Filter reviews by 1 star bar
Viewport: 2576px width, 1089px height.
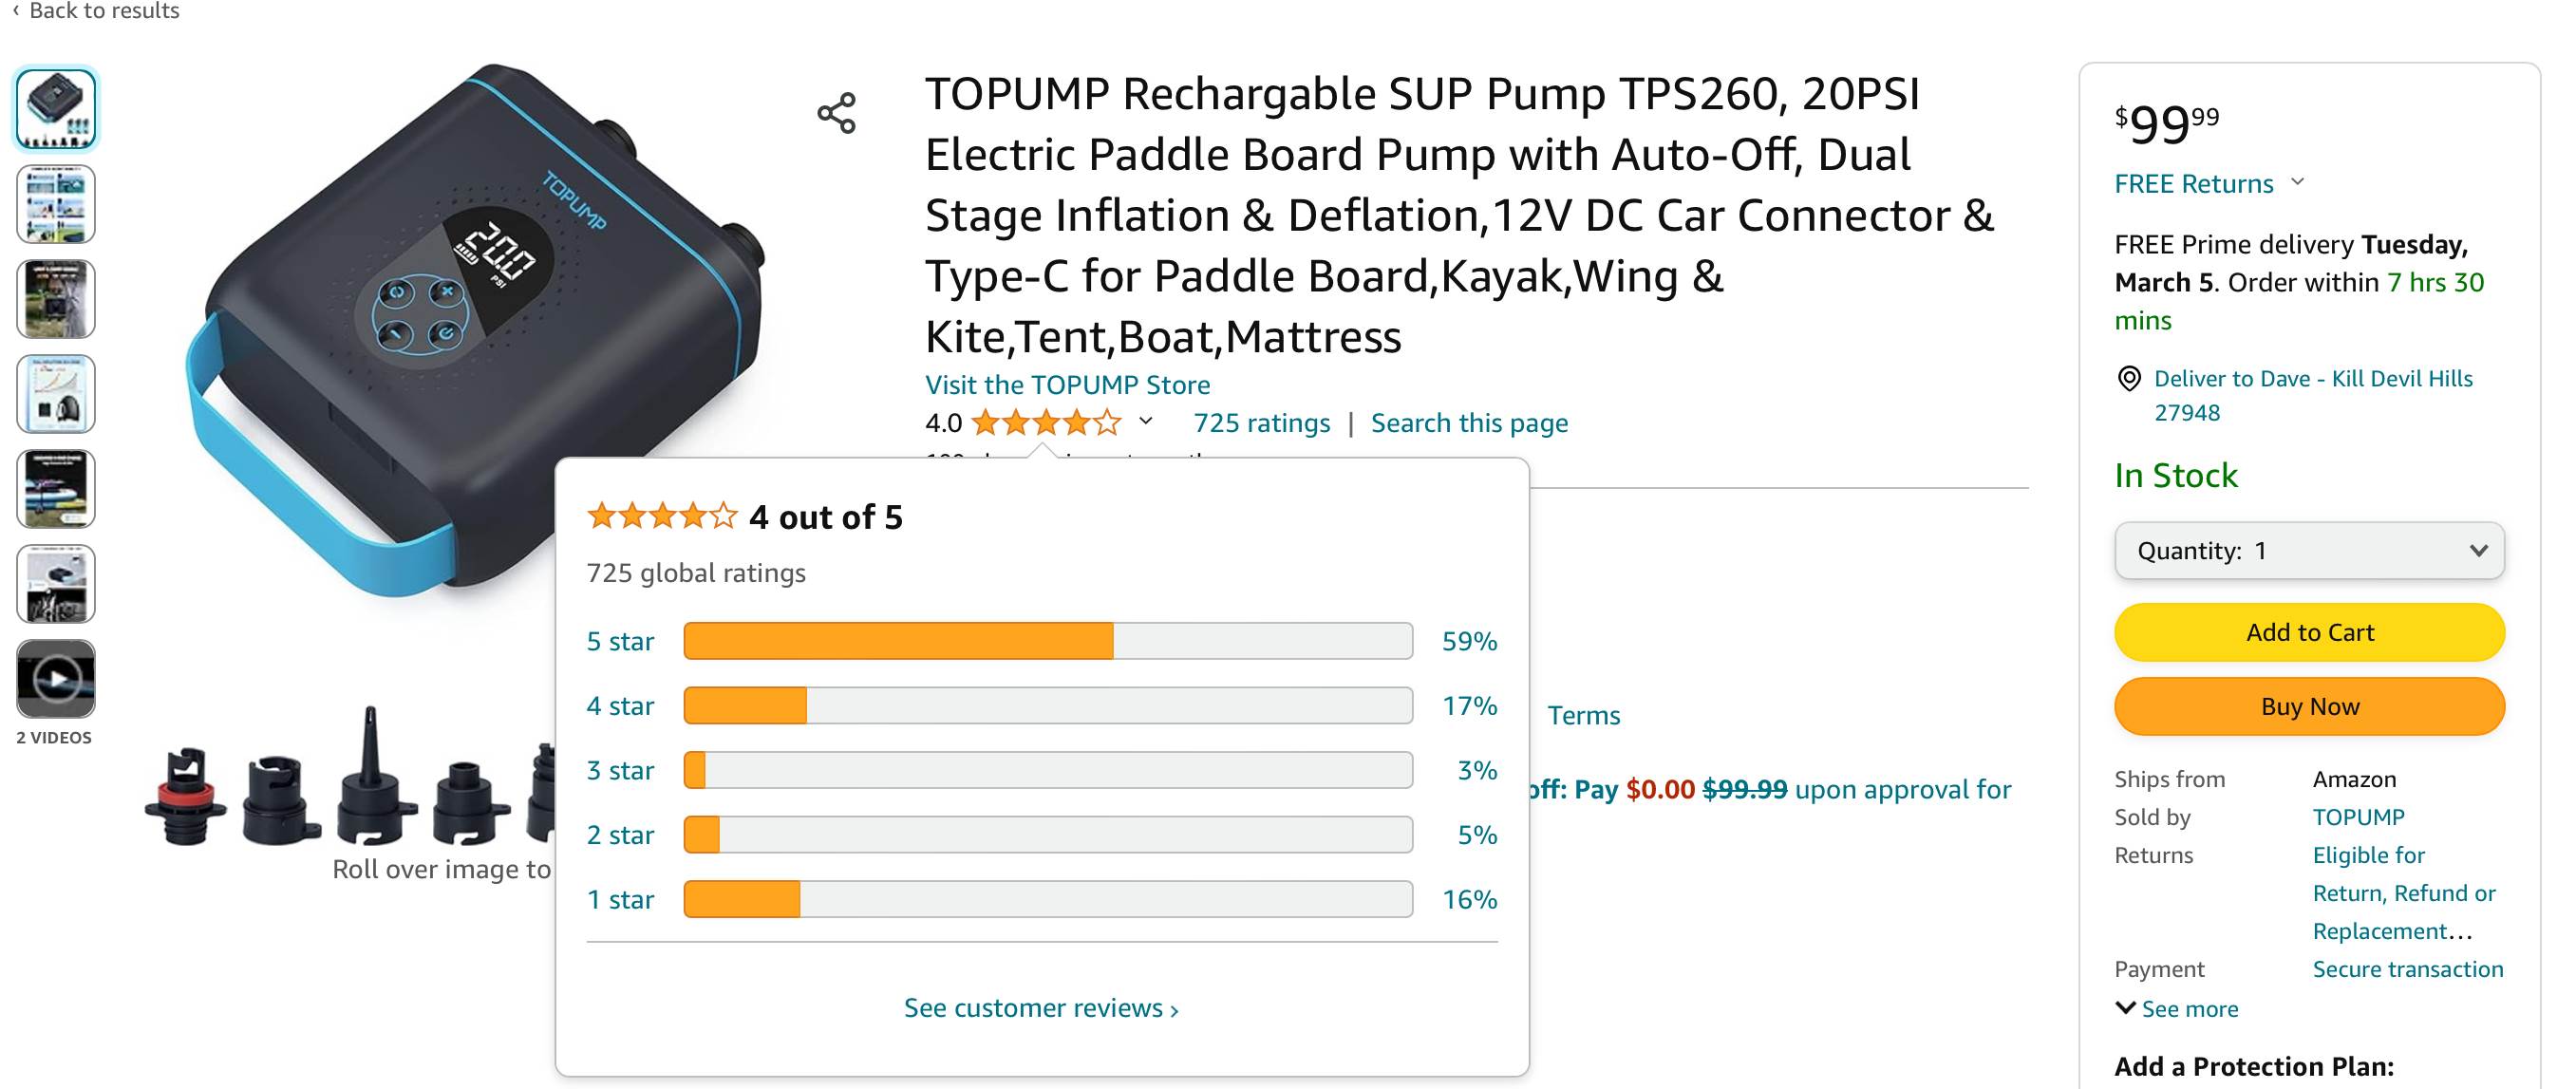[1047, 899]
